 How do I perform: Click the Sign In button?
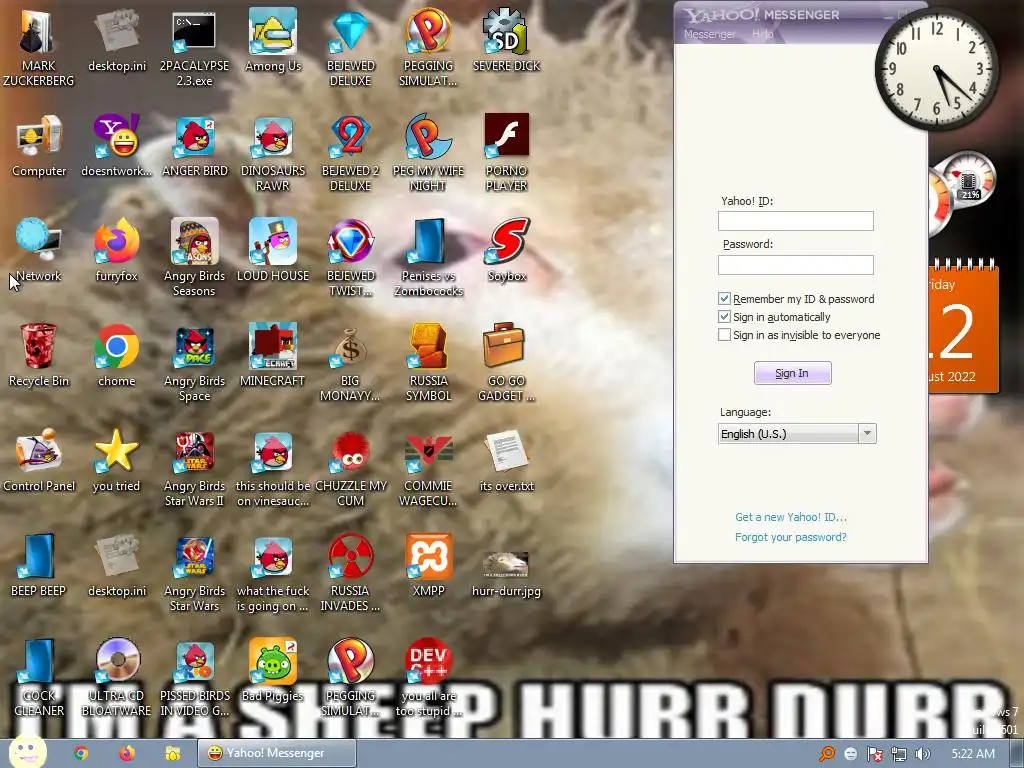pyautogui.click(x=792, y=373)
